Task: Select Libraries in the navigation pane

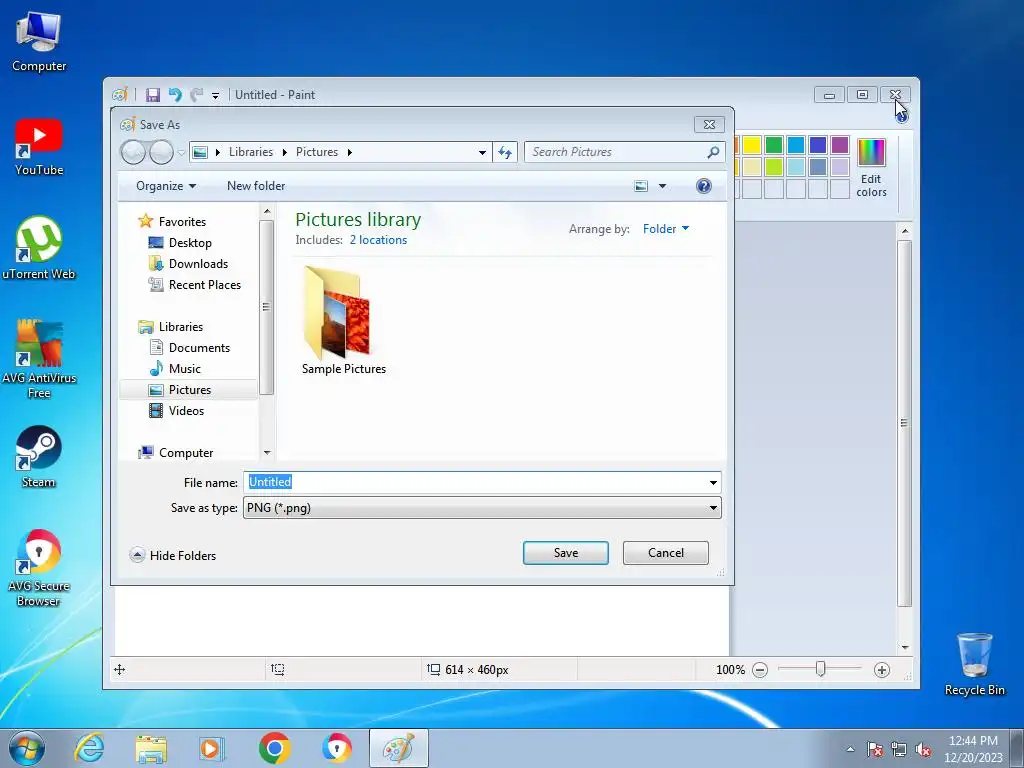Action: 180,327
